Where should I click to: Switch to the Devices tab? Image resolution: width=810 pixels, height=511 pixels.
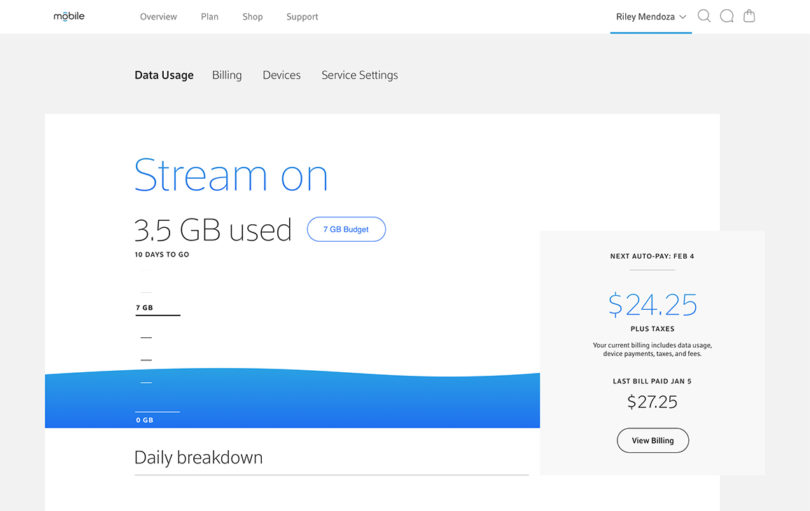click(282, 75)
